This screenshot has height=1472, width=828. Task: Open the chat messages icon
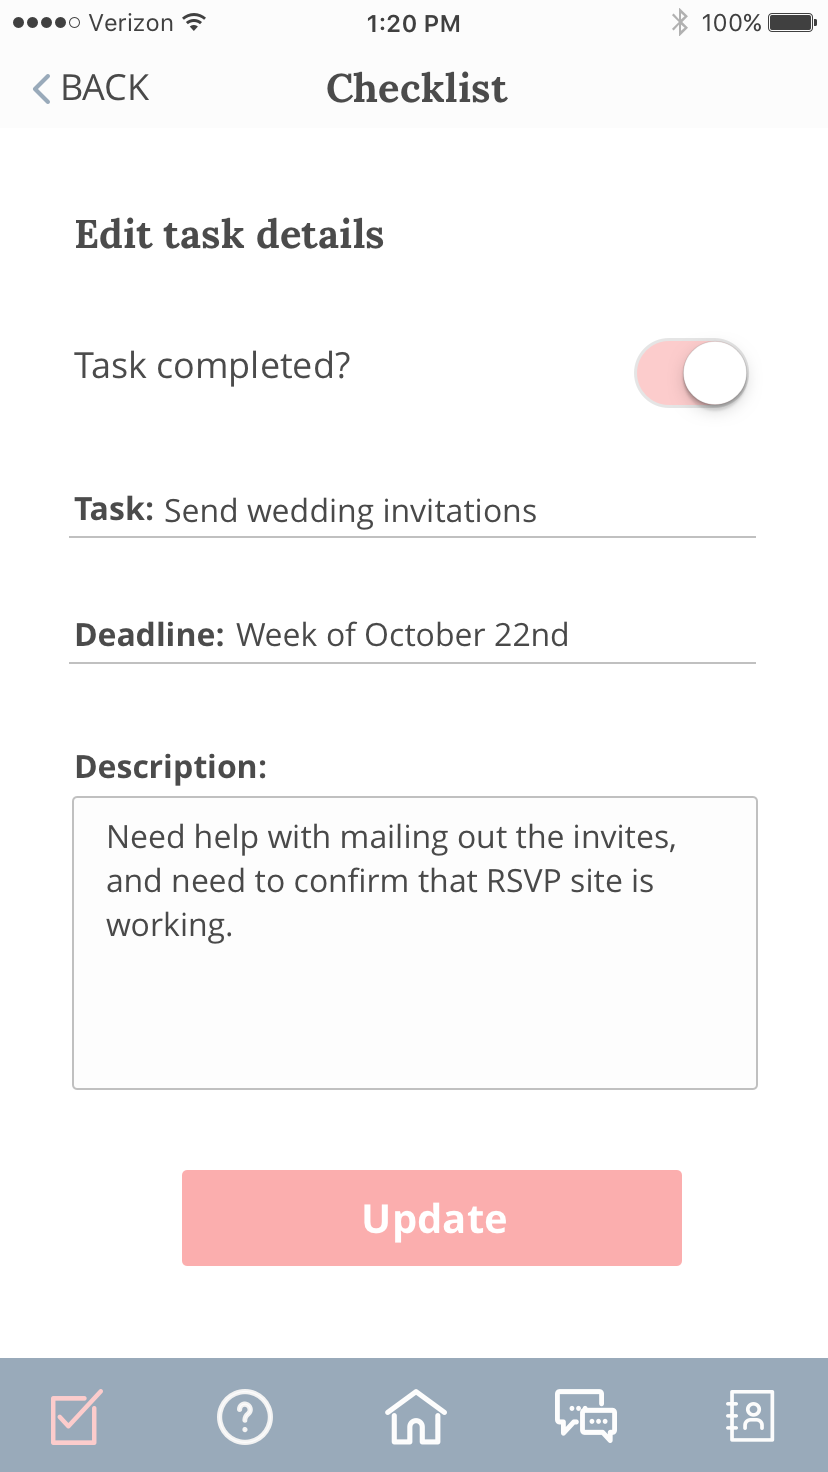click(x=586, y=1416)
